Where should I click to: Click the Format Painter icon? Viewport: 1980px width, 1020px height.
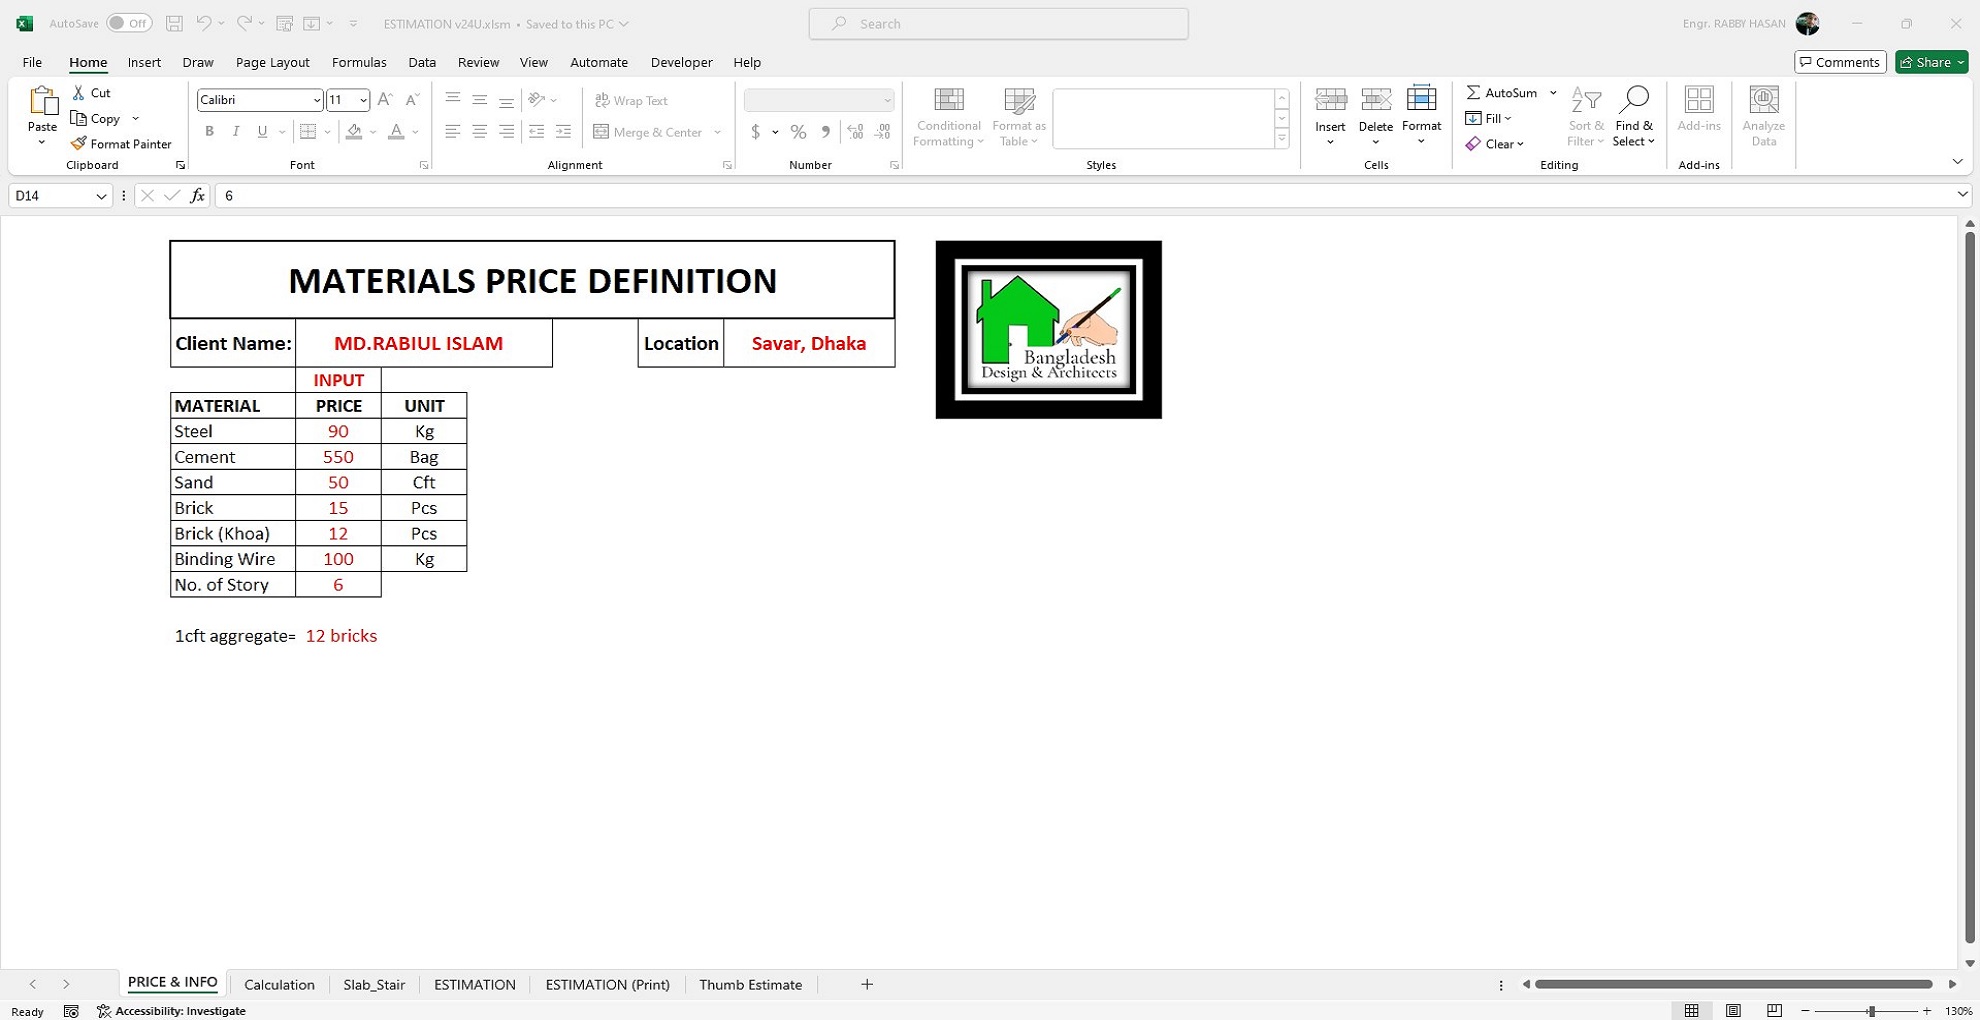[79, 144]
